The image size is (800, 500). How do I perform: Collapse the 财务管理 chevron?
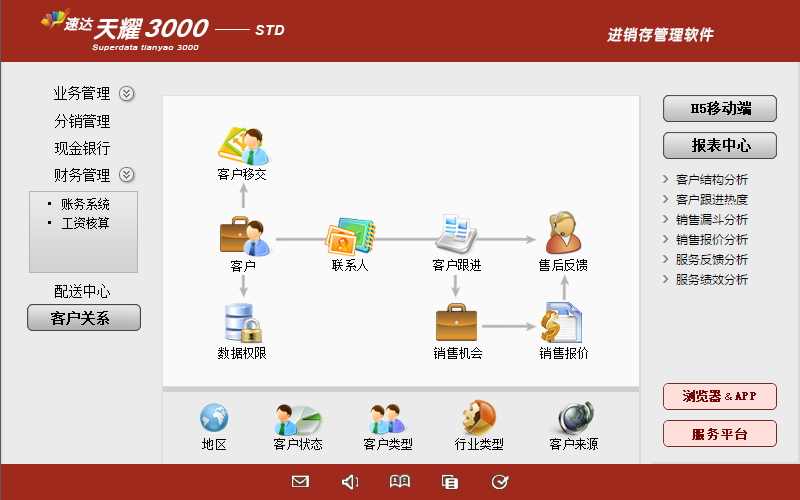pos(127,175)
